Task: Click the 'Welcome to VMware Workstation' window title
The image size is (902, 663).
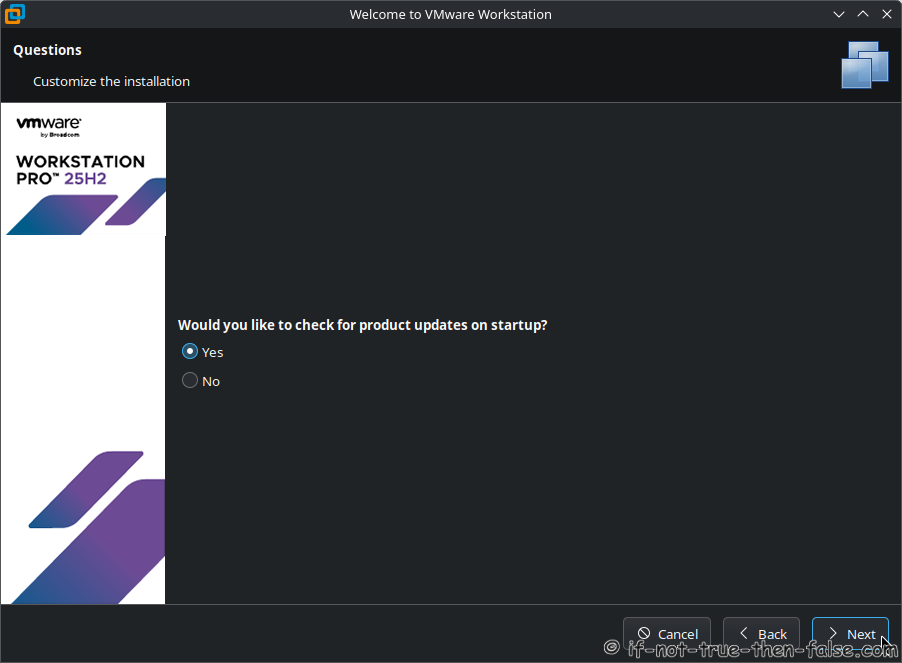Action: [450, 14]
